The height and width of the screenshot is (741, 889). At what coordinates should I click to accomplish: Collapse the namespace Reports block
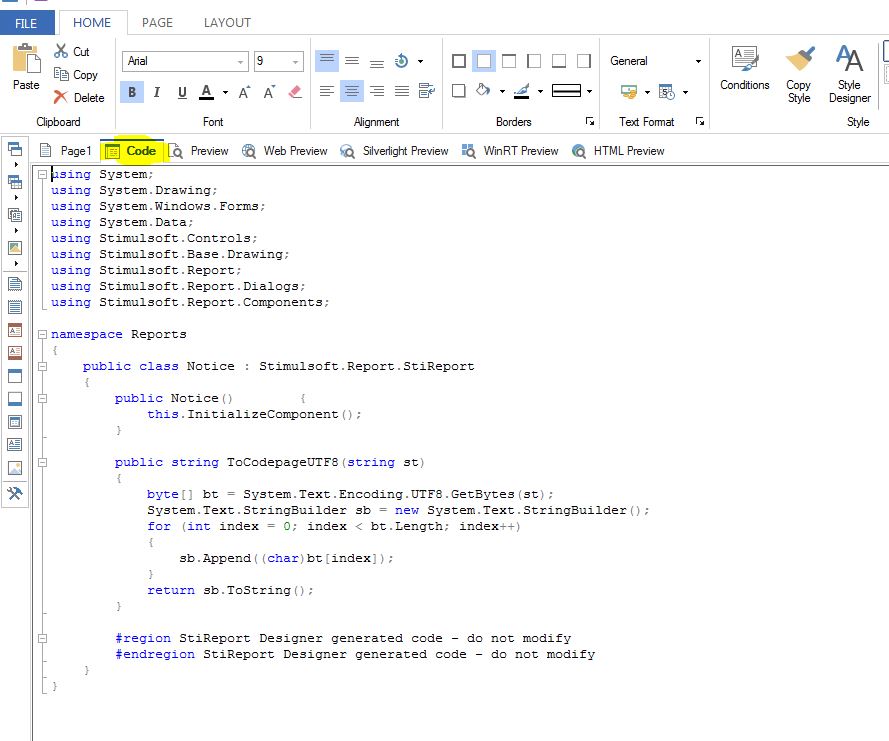42,334
